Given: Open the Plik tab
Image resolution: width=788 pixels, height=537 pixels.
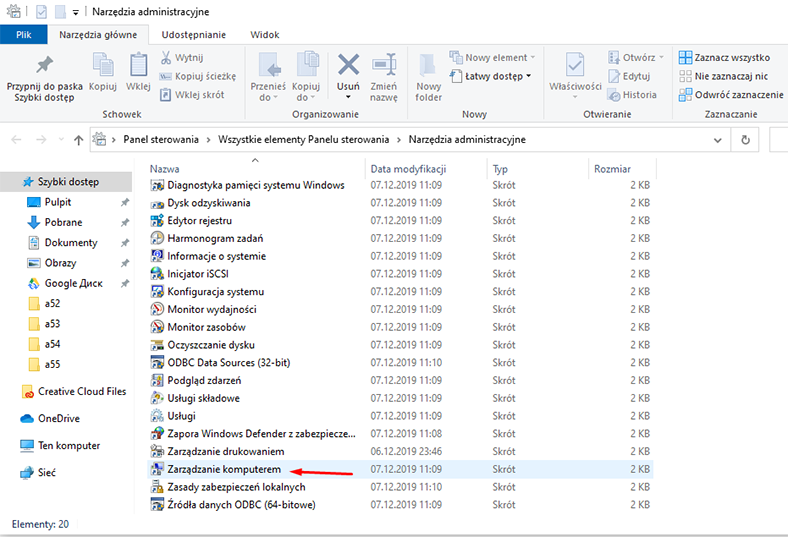Looking at the screenshot, I should tap(24, 35).
